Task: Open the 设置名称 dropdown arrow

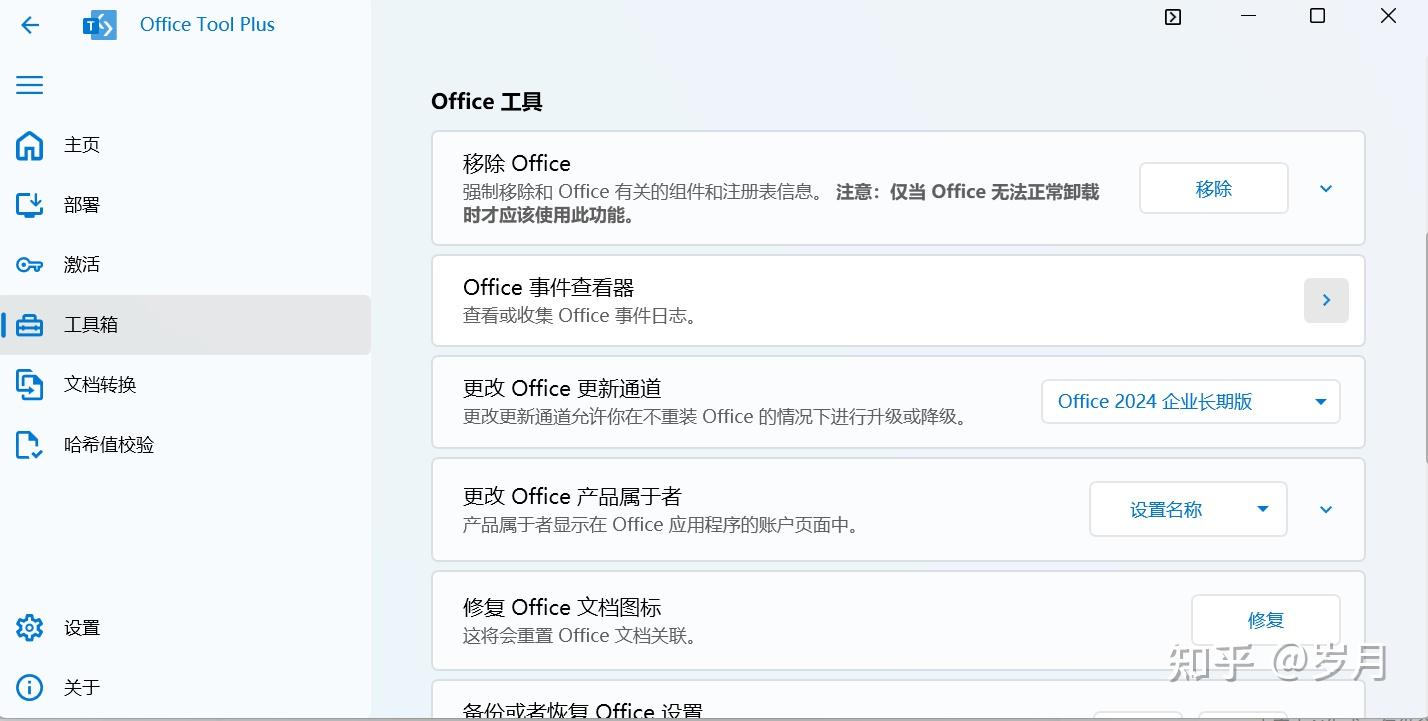Action: pyautogui.click(x=1263, y=510)
